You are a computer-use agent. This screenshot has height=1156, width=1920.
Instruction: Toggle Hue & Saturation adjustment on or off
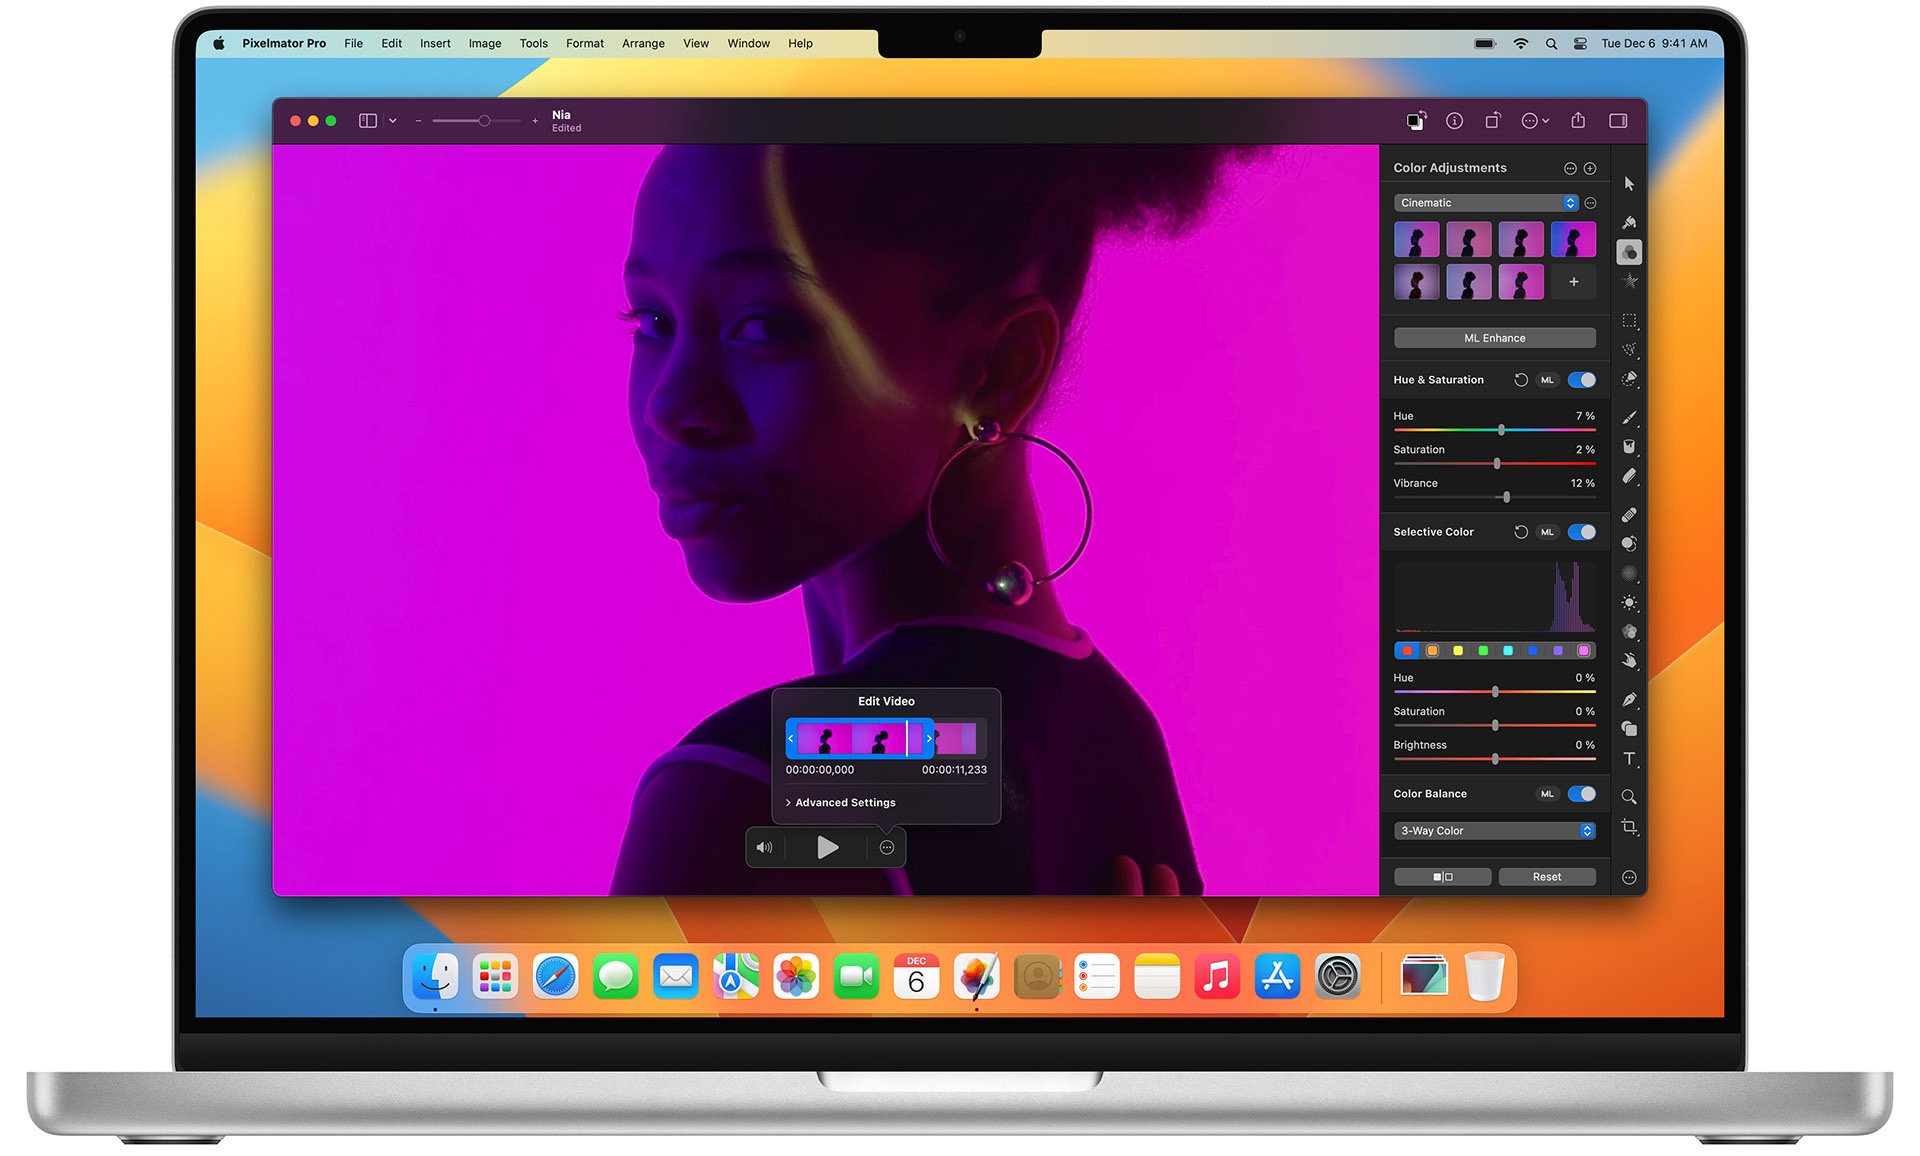pyautogui.click(x=1581, y=380)
